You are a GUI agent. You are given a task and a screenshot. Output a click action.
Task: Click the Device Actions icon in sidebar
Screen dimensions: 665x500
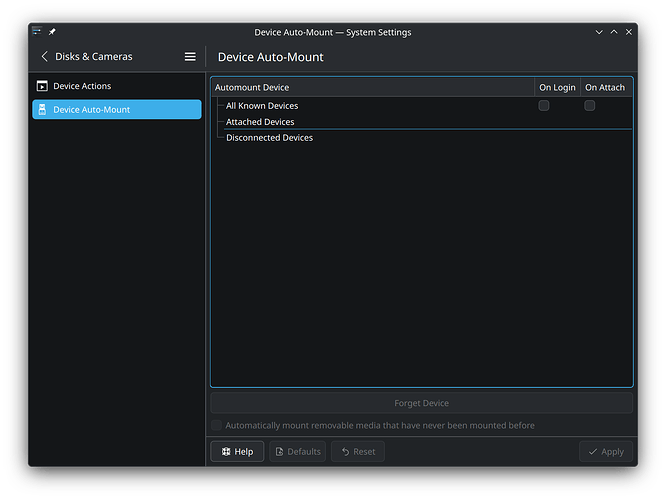click(x=42, y=86)
